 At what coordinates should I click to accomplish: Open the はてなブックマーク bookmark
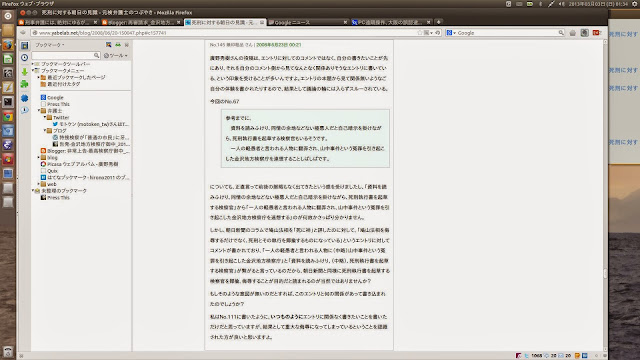click(x=85, y=178)
